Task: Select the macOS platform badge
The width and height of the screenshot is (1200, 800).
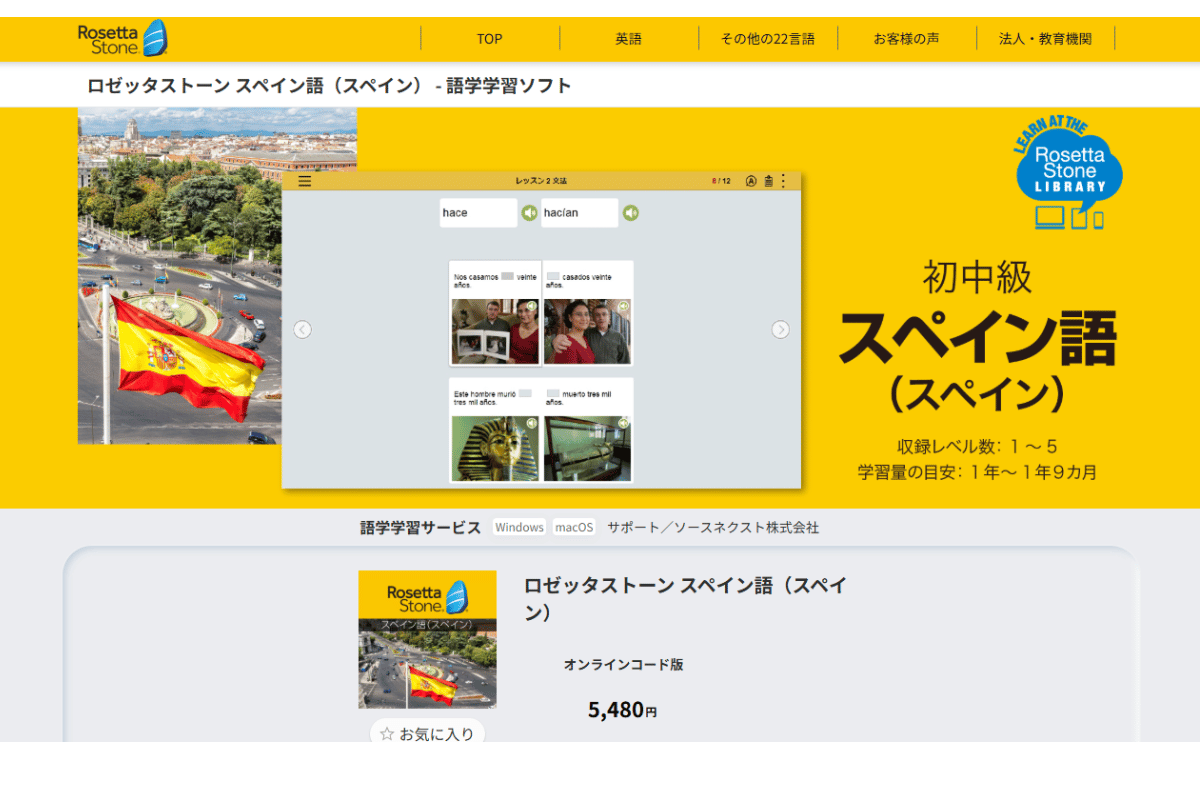Action: click(572, 527)
